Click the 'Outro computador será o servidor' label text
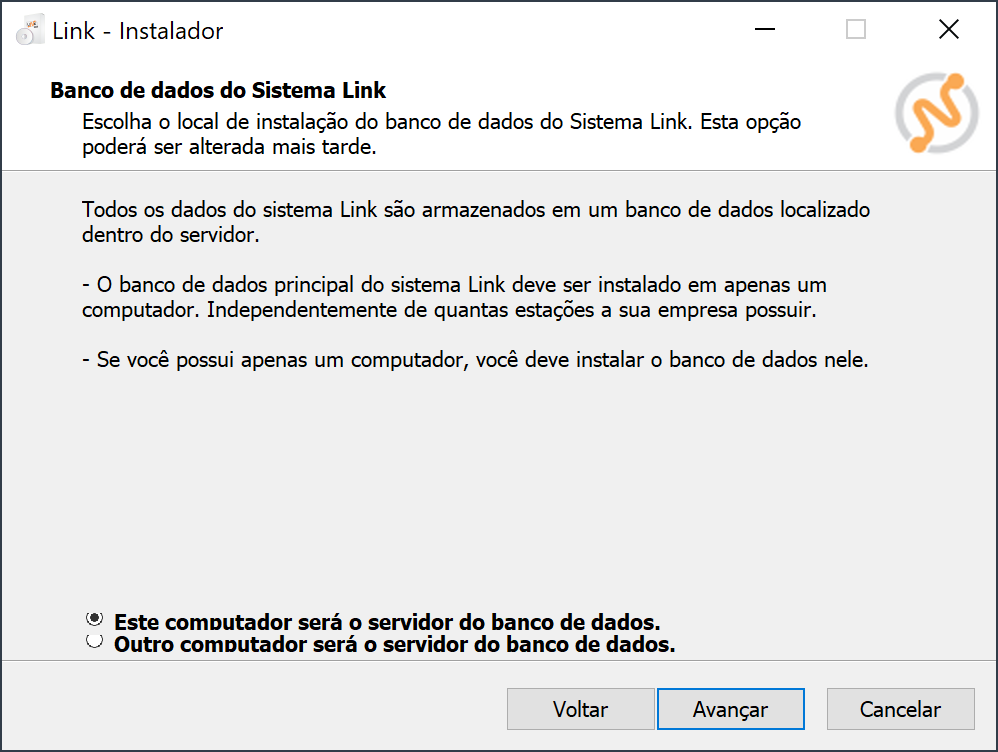 click(x=395, y=645)
